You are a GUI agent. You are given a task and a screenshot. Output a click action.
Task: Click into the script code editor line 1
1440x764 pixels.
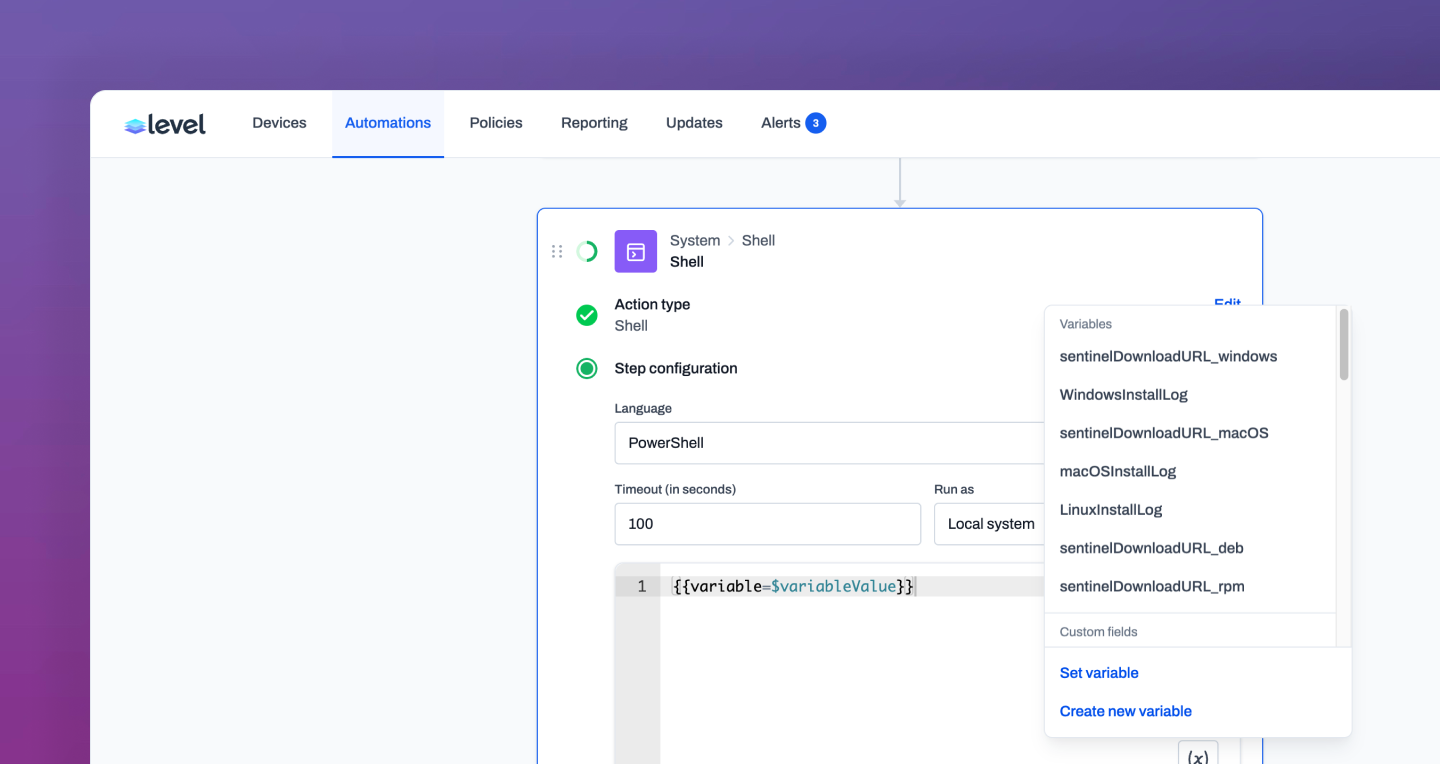(852, 587)
